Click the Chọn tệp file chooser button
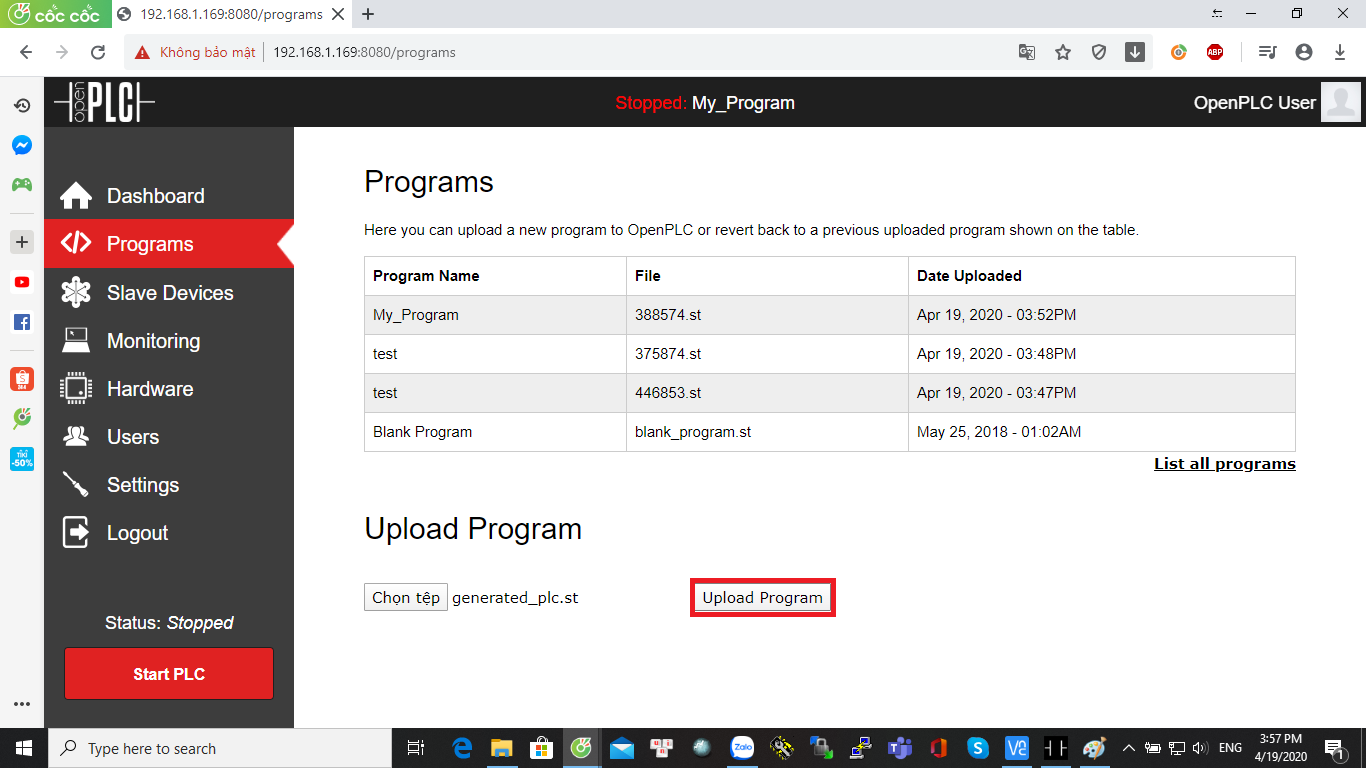 (406, 597)
